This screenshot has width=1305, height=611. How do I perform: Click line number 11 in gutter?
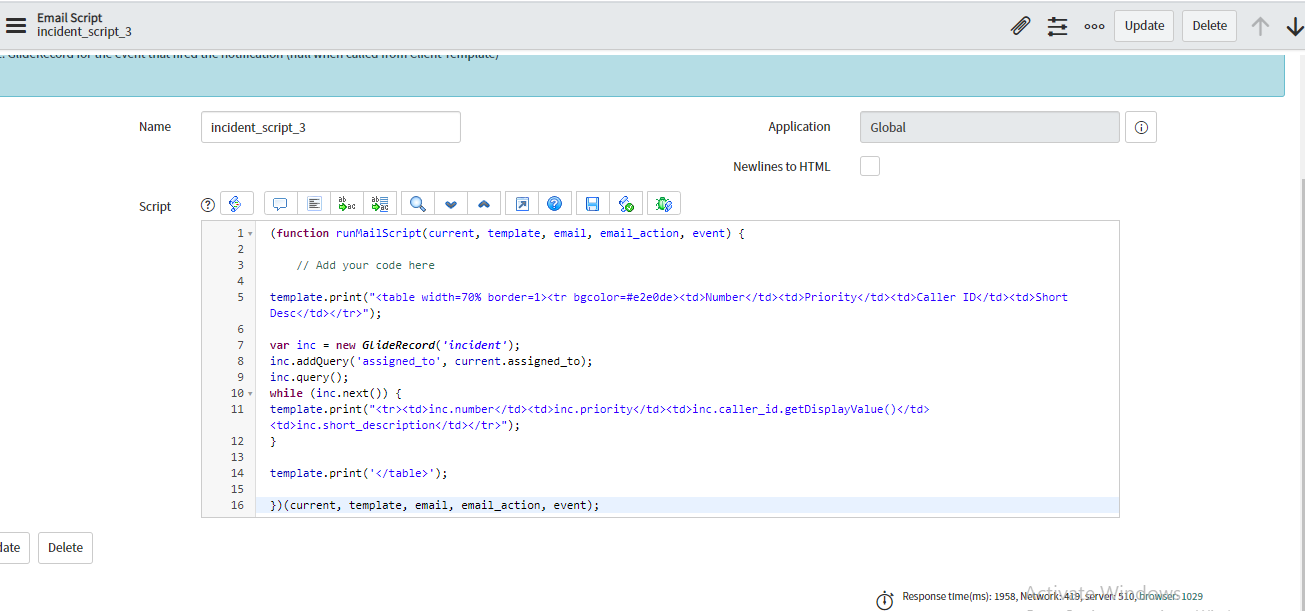coord(237,409)
